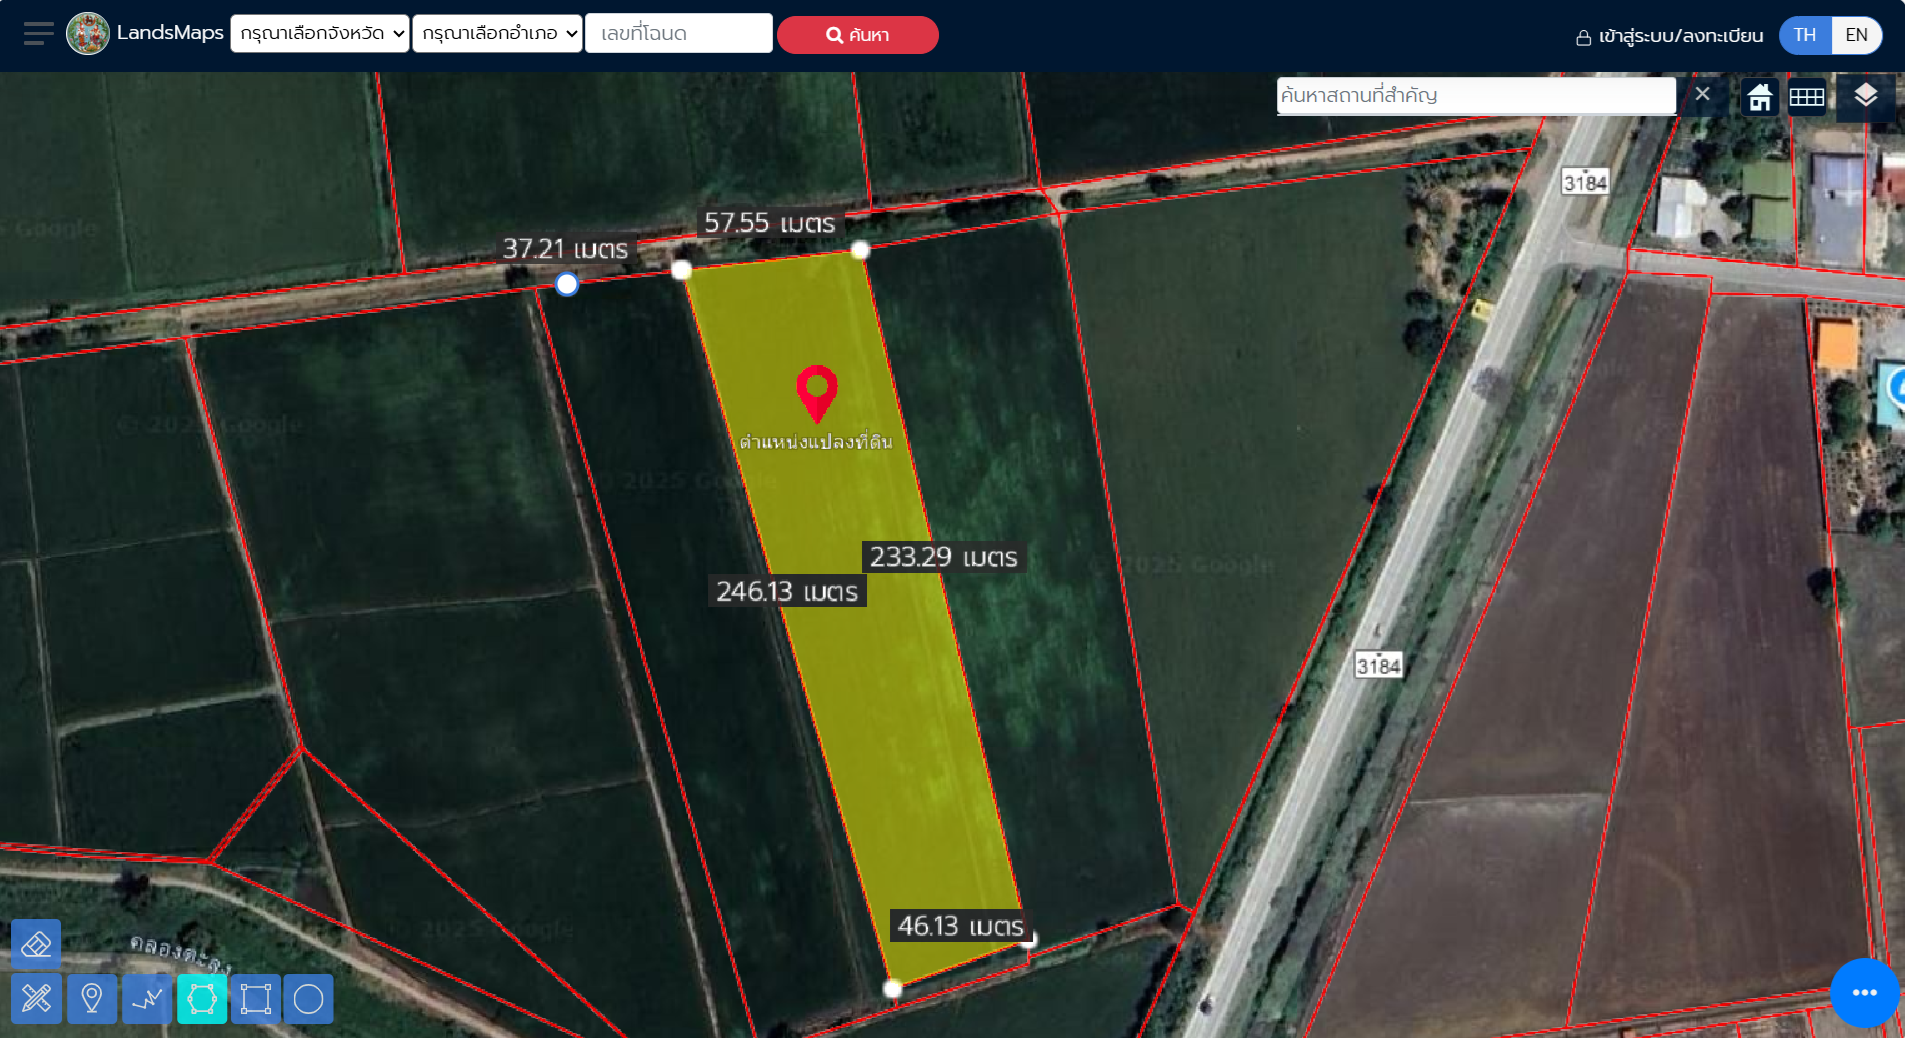Select the rectangle drawing tool
Screen dimensions: 1905x1038
point(256,998)
